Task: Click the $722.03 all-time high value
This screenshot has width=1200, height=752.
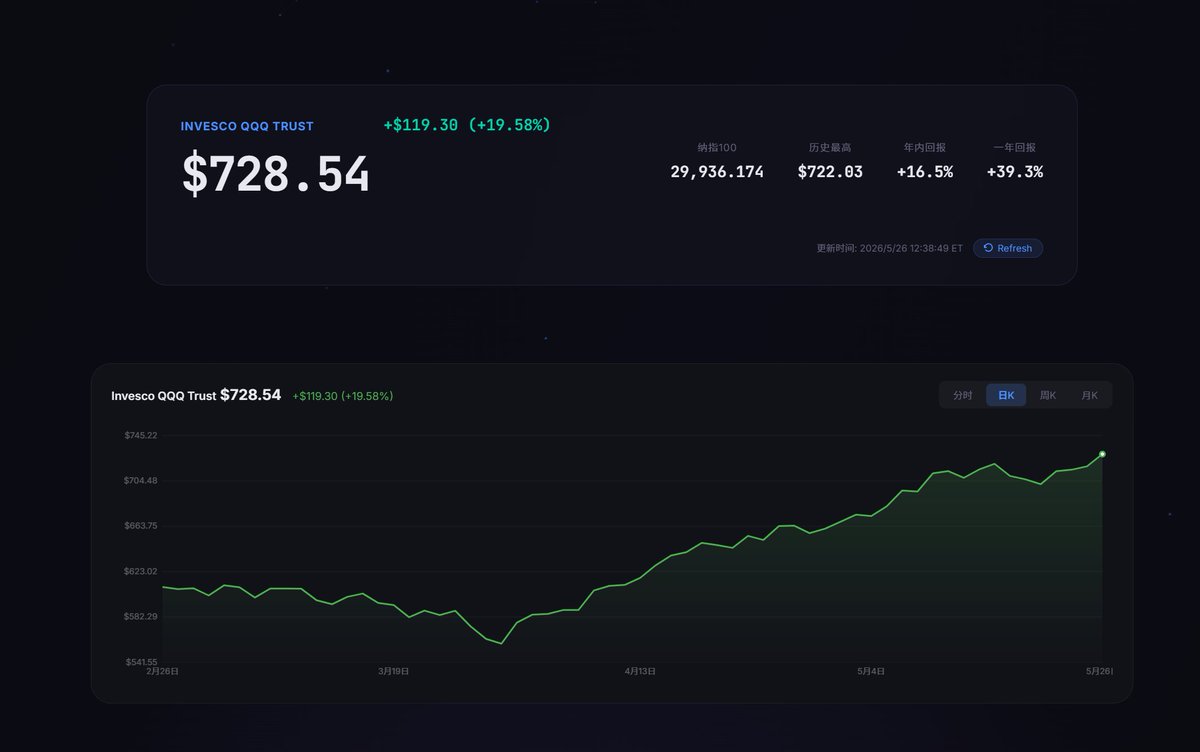Action: [830, 172]
